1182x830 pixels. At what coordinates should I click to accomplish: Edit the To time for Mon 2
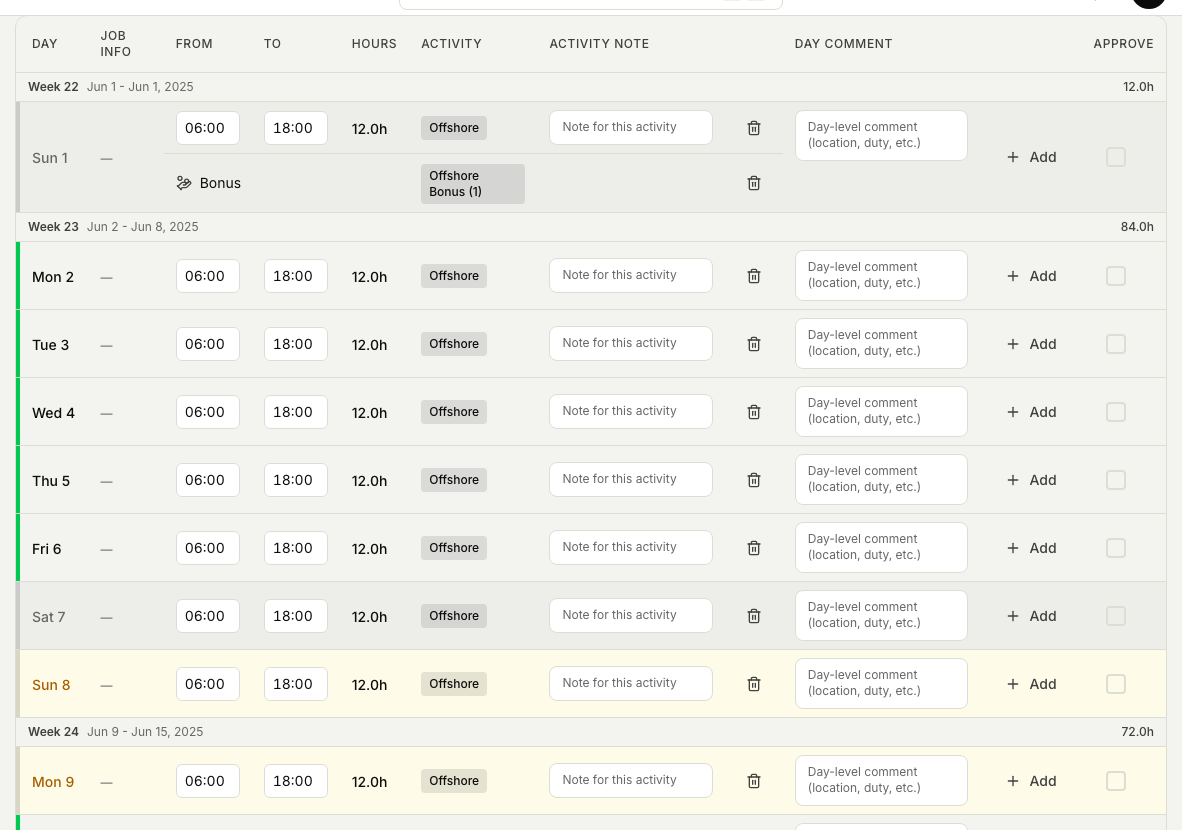(296, 276)
